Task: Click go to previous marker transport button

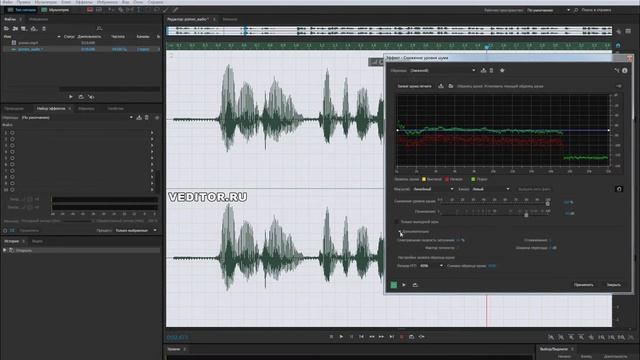Action: (x=362, y=337)
